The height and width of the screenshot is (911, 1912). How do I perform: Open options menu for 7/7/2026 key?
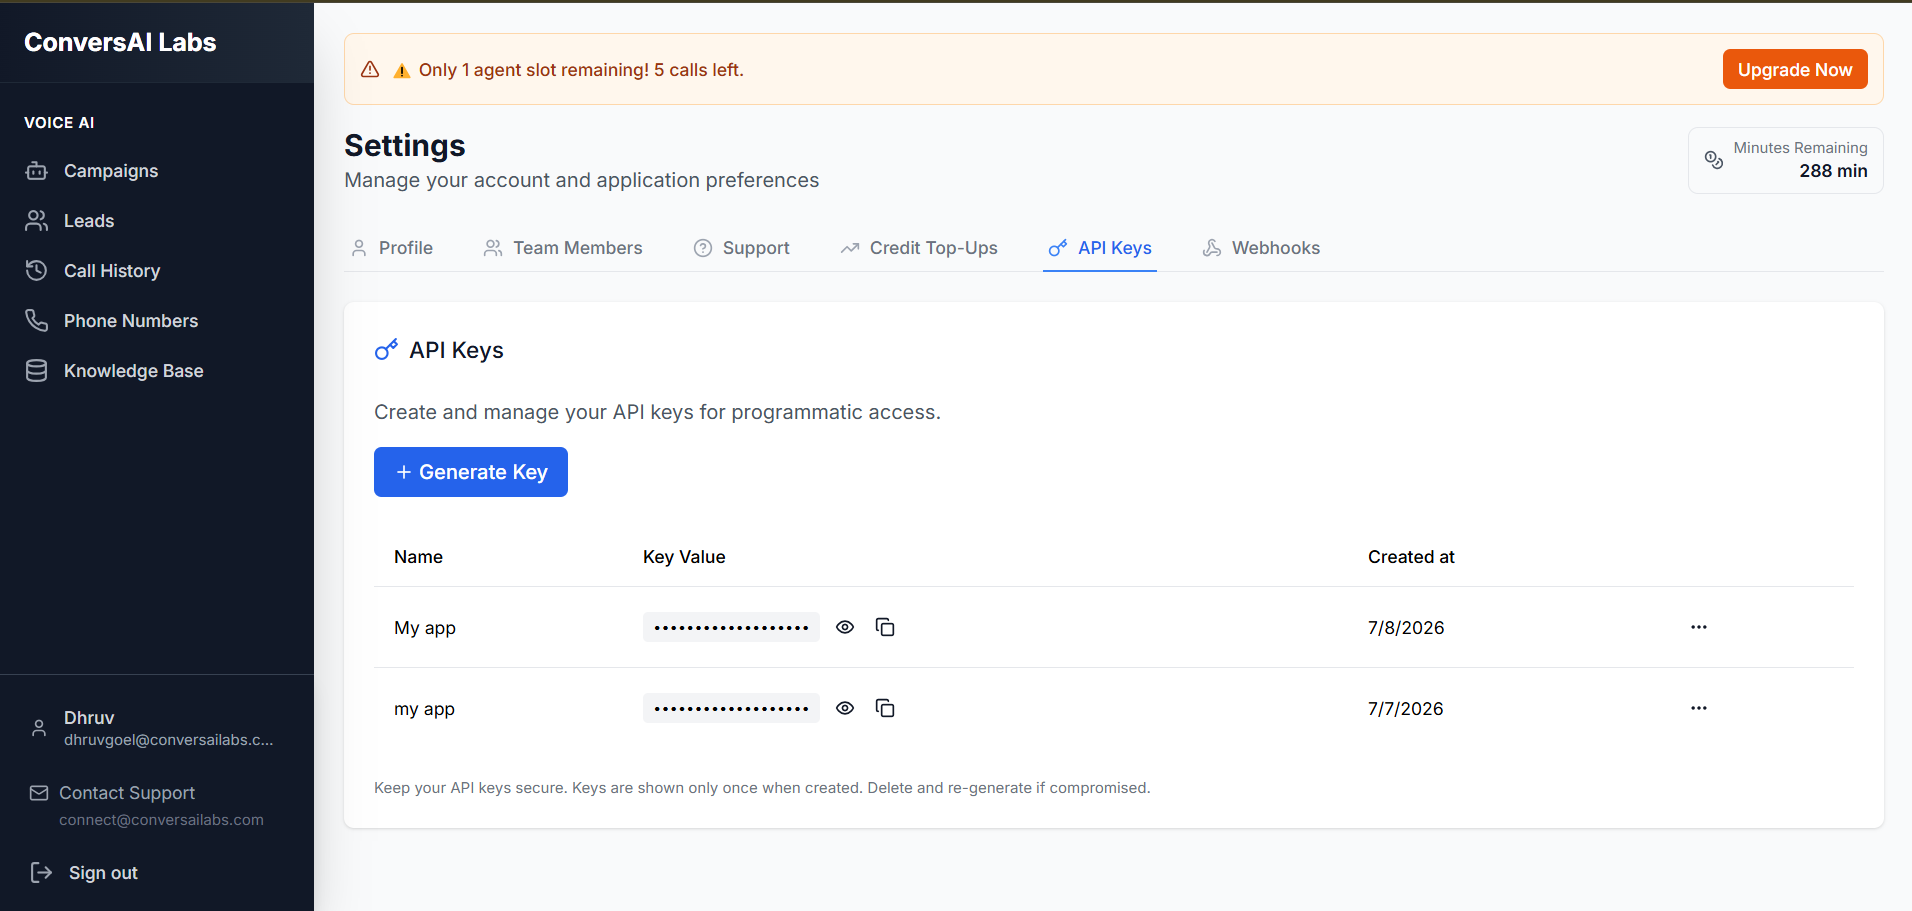(x=1699, y=708)
